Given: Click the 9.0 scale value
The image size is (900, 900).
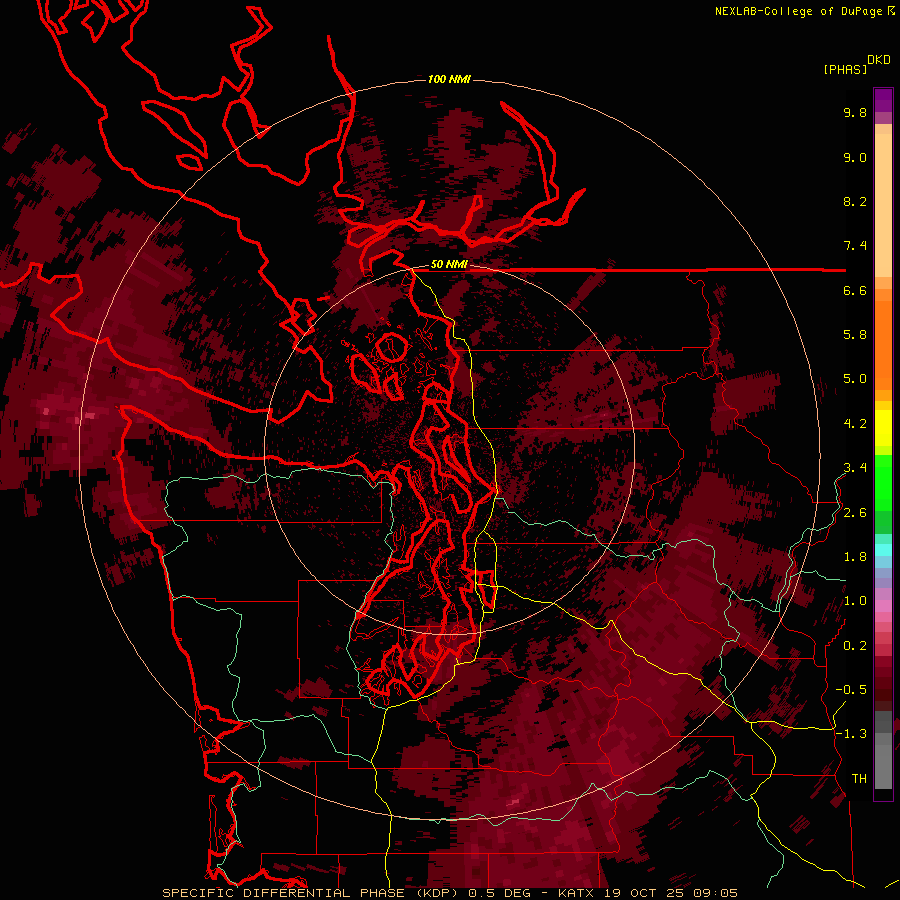Looking at the screenshot, I should coord(855,157).
